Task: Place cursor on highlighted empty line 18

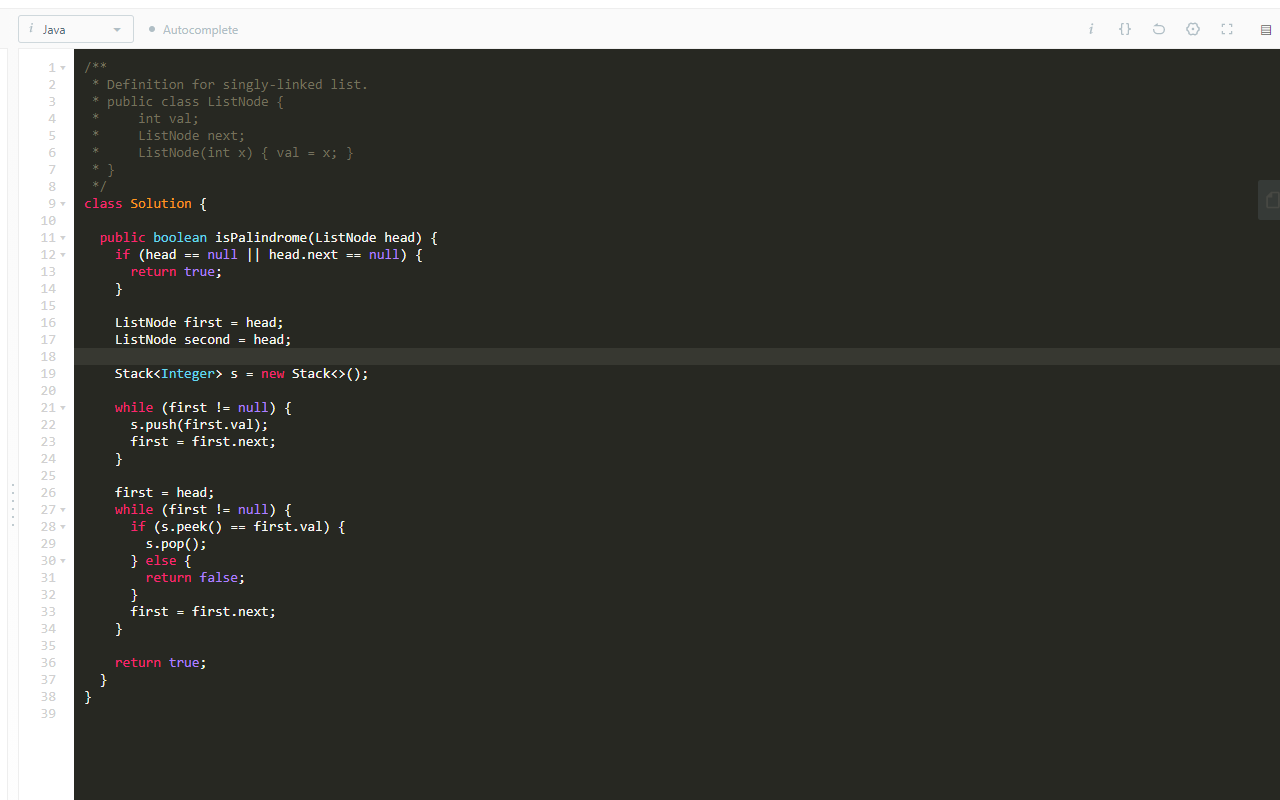Action: tap(677, 356)
